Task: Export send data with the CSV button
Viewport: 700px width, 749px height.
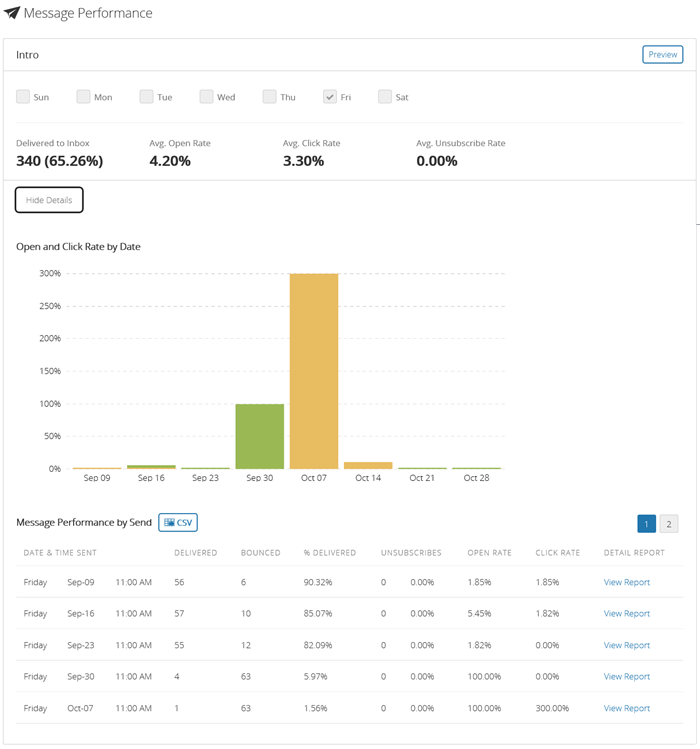Action: point(178,522)
